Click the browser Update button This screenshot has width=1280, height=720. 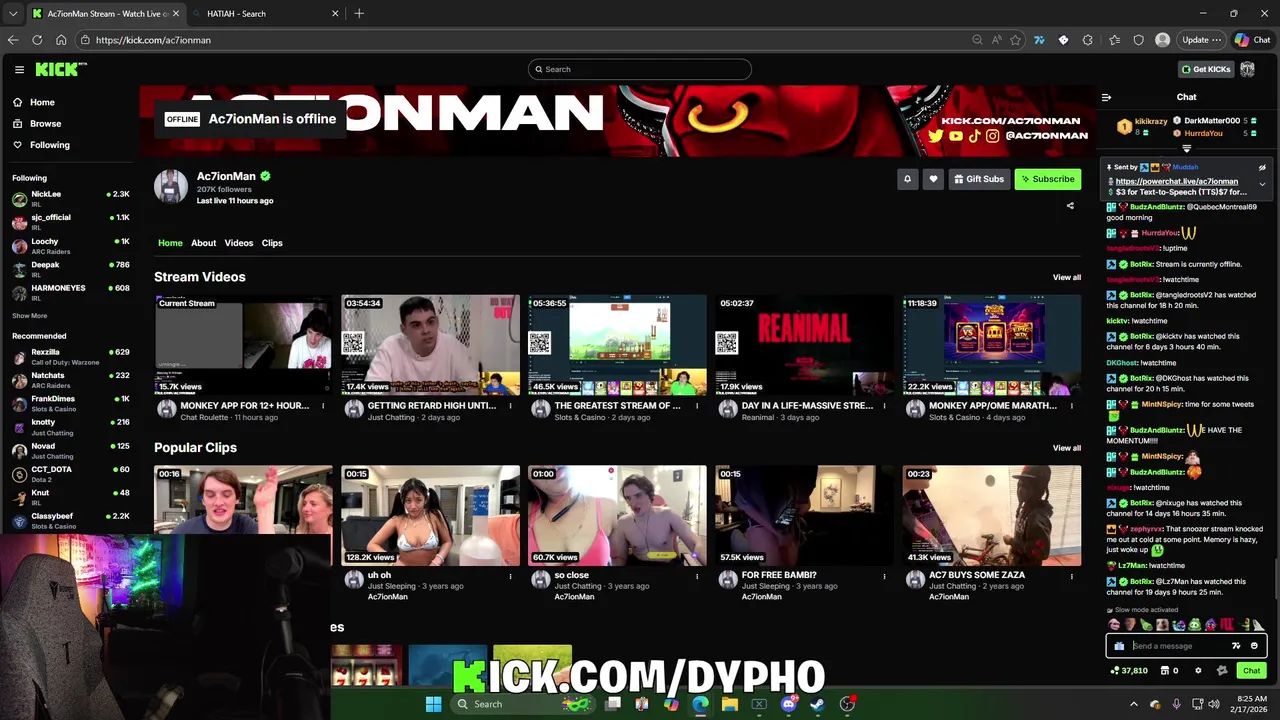(x=1202, y=40)
